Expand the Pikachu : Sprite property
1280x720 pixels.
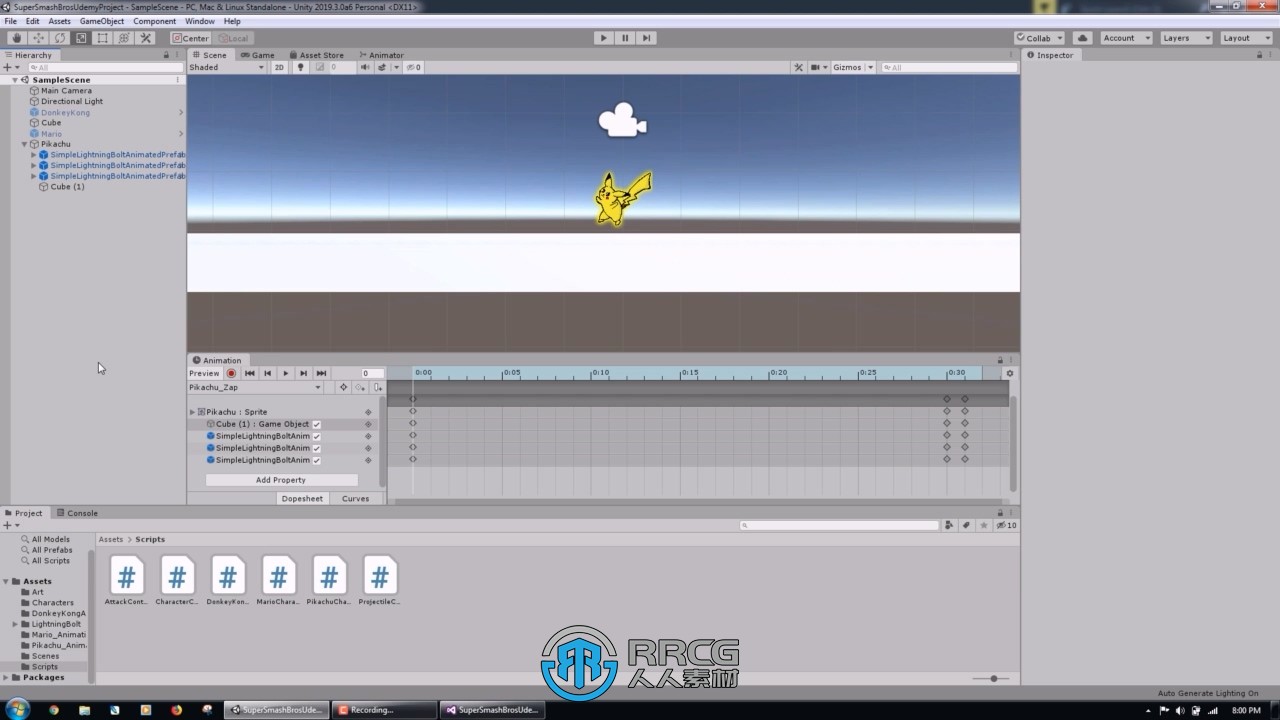point(192,412)
